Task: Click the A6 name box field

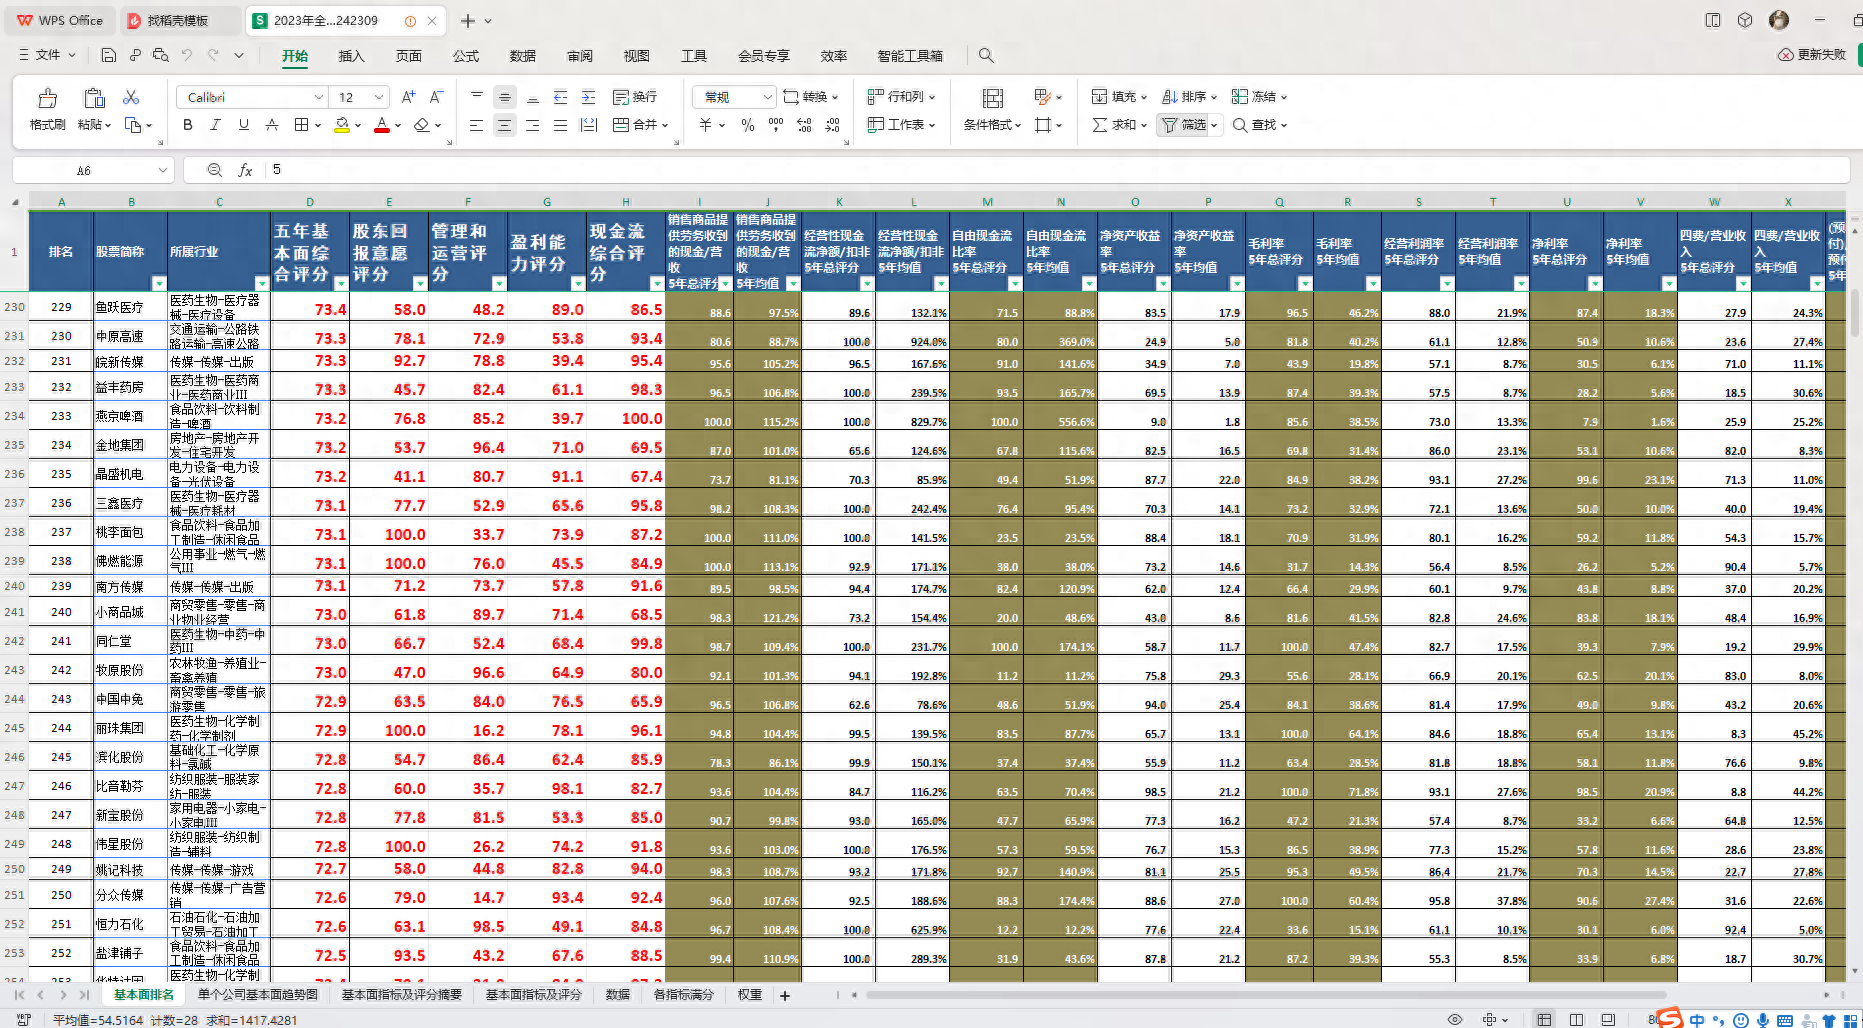Action: pos(84,171)
